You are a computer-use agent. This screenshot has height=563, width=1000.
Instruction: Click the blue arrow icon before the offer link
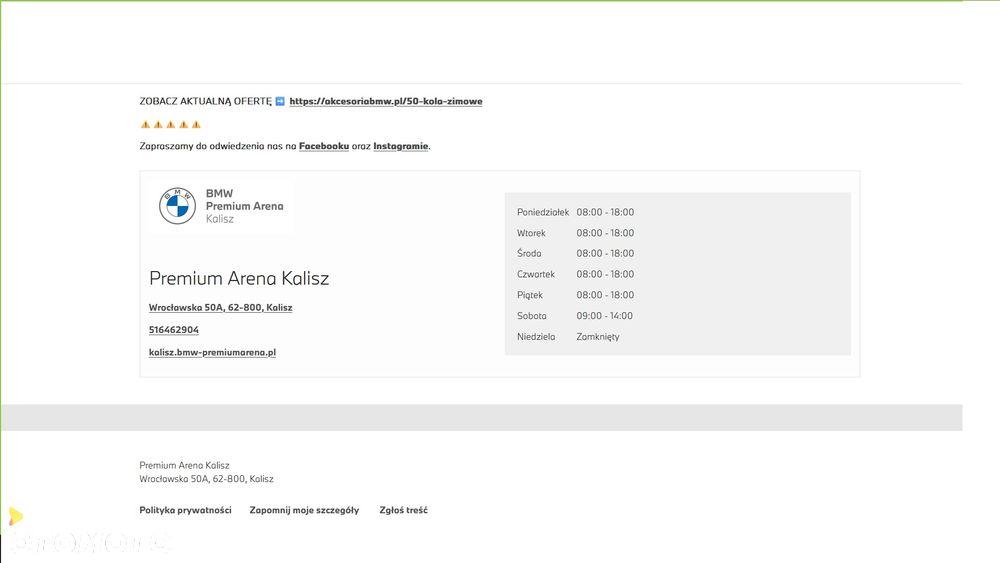coord(280,101)
